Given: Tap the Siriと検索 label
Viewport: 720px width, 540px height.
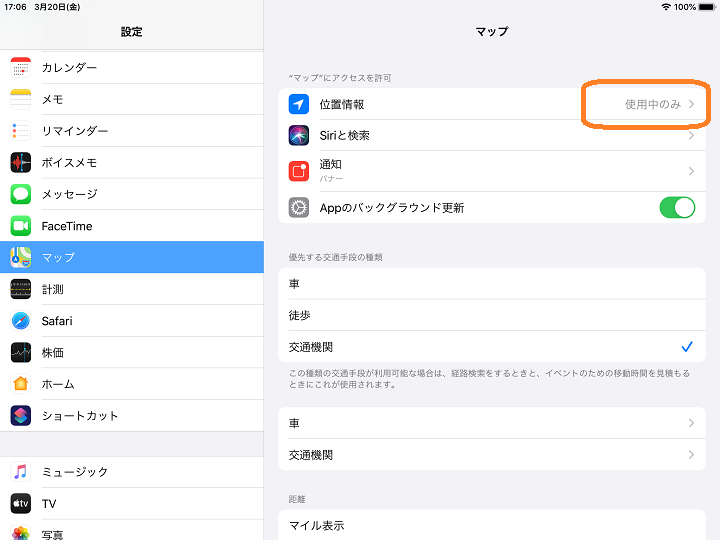Looking at the screenshot, I should tap(344, 135).
